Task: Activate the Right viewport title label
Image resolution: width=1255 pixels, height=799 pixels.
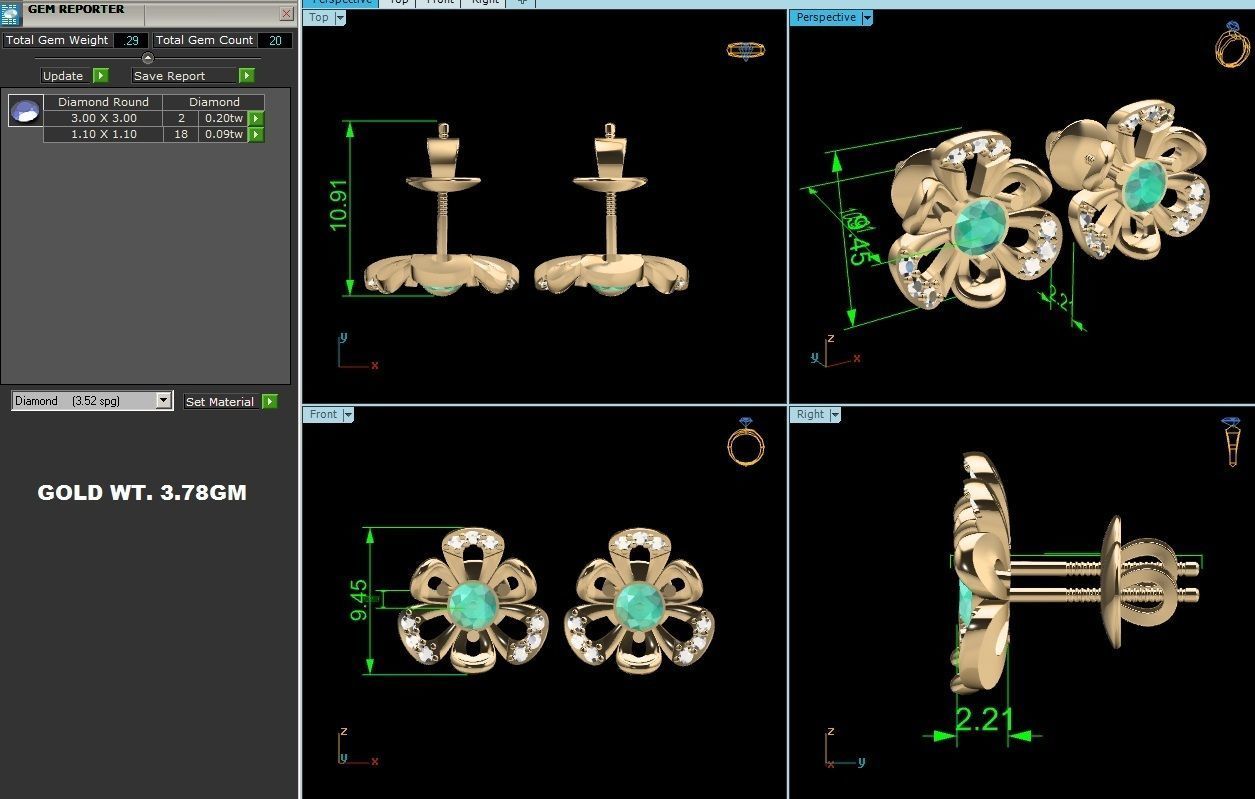Action: [811, 415]
